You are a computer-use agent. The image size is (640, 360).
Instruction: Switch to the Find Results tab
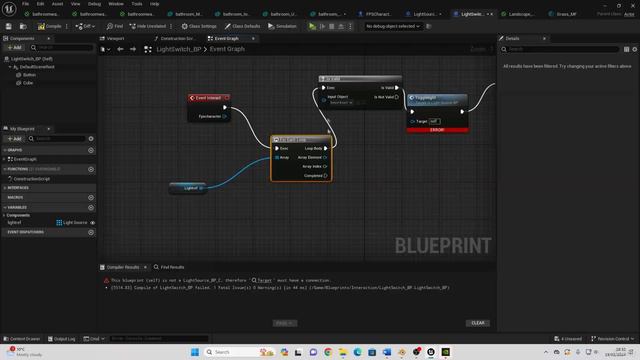[169, 267]
